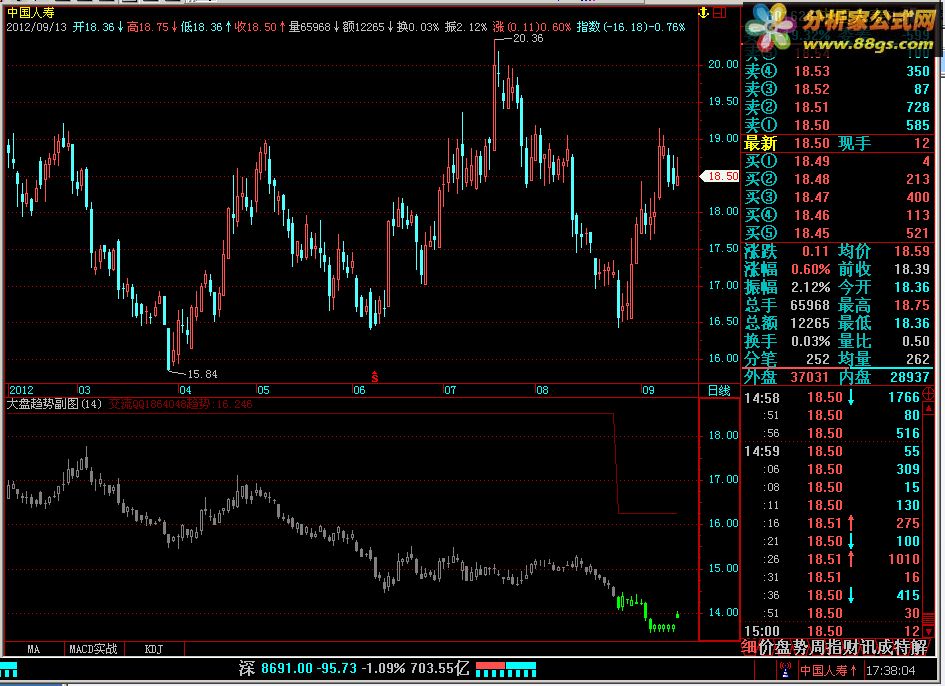Select the 讯 tab under the tick list
The image size is (945, 686).
click(867, 648)
